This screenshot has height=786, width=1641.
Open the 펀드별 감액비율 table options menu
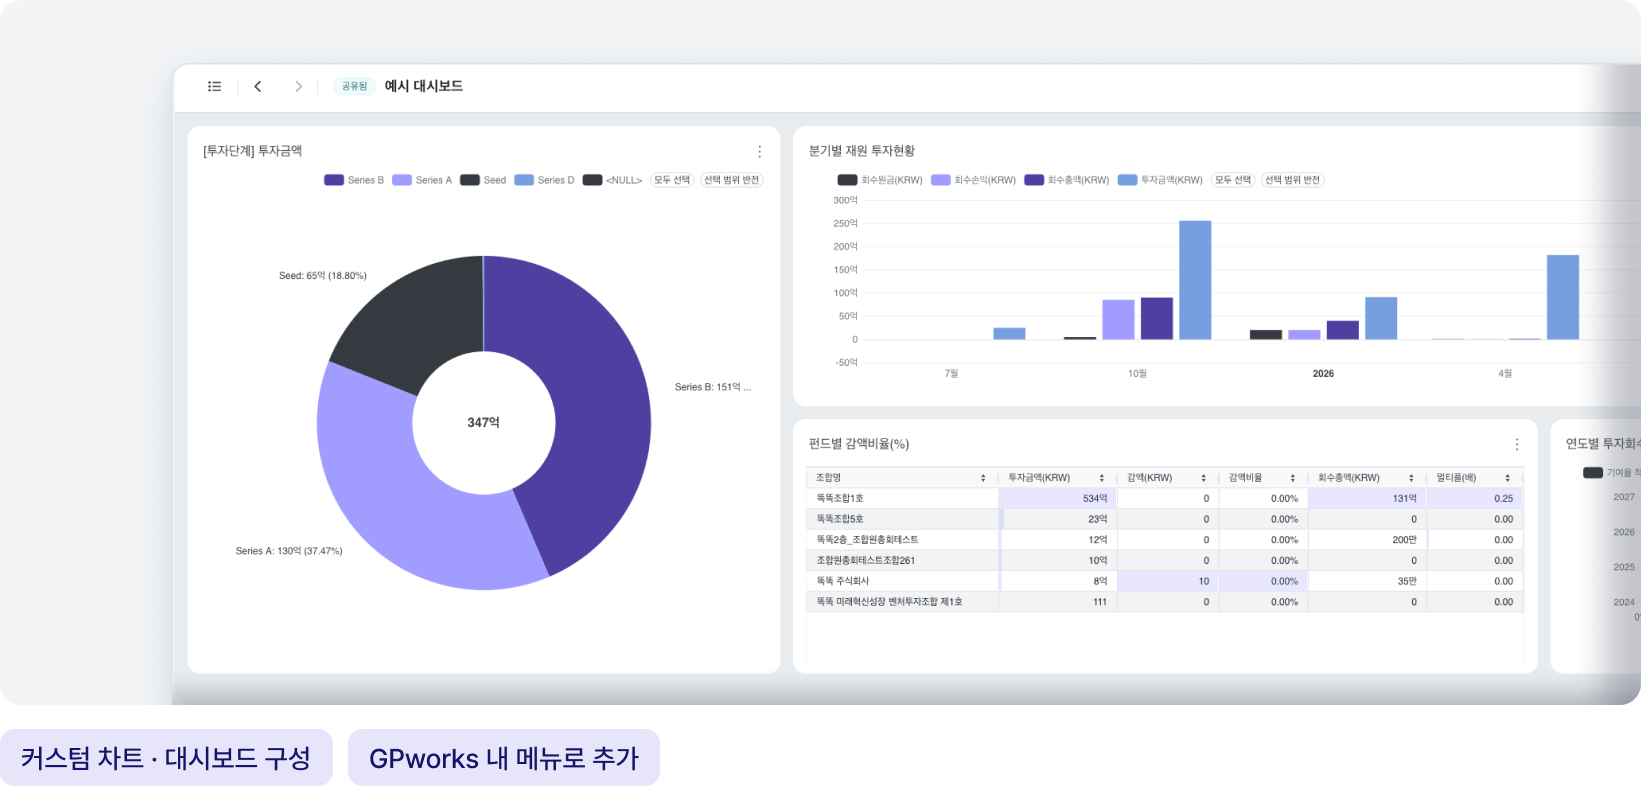click(x=1516, y=444)
